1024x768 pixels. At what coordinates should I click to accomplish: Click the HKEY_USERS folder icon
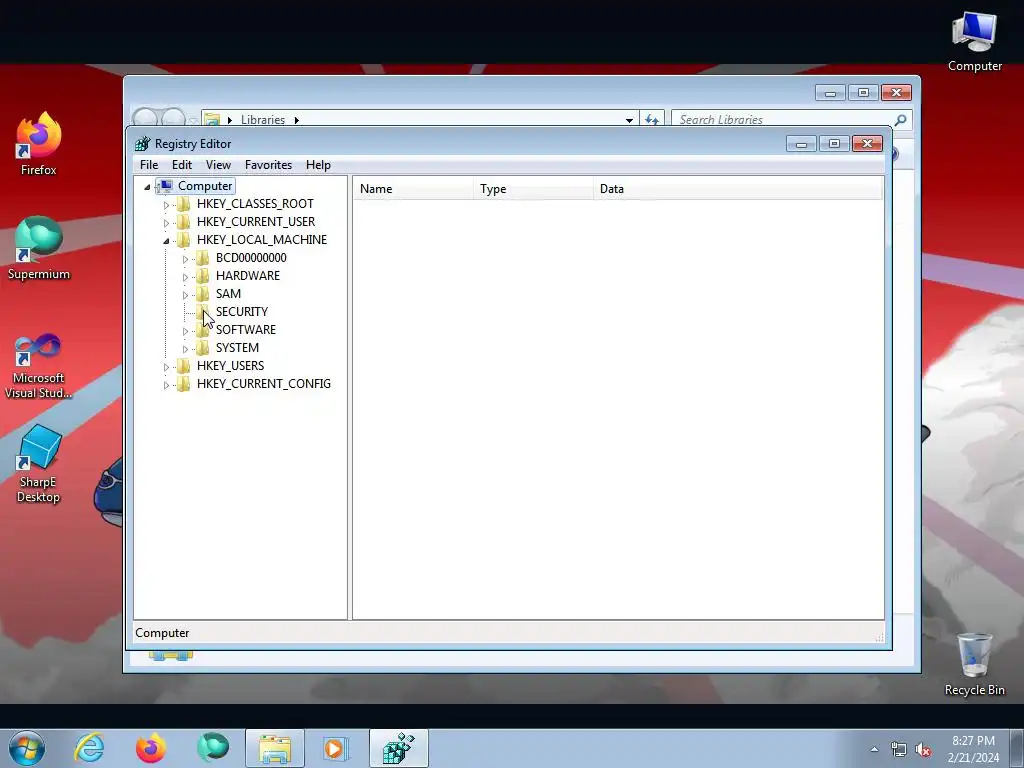(x=184, y=366)
